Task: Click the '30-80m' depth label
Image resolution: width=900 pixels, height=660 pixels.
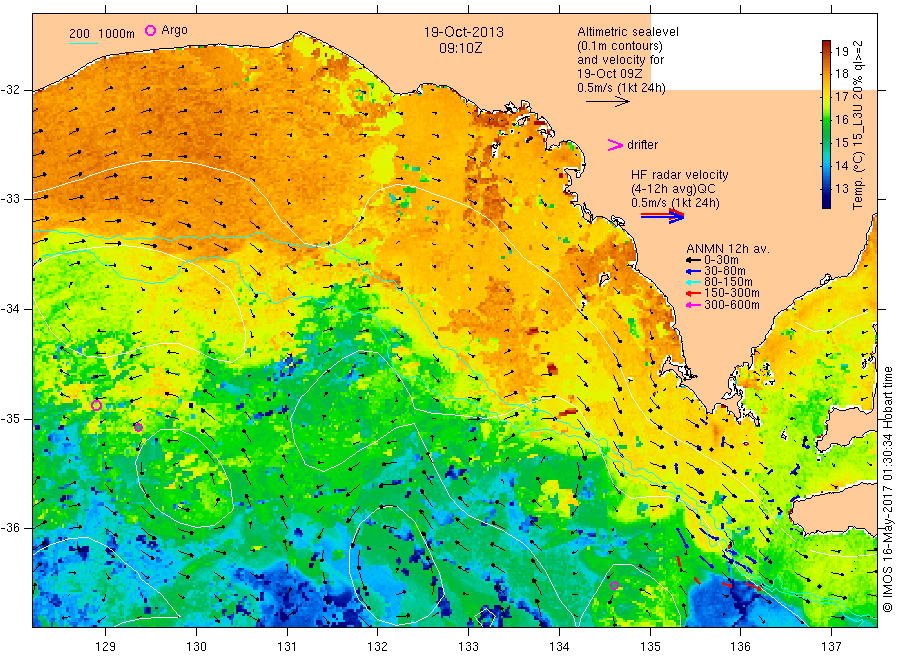Action: point(724,271)
